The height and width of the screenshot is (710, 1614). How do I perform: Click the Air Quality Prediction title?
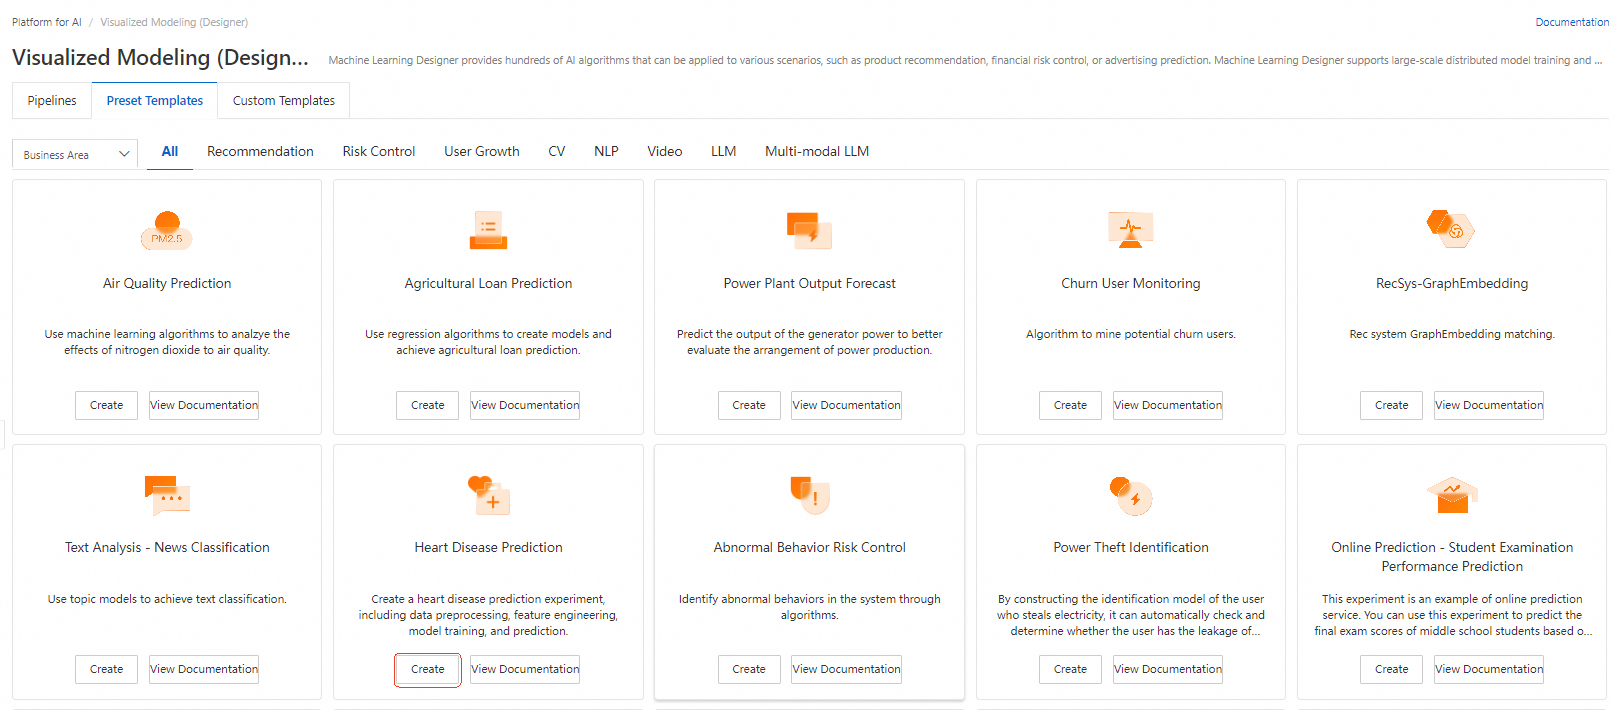coord(167,283)
